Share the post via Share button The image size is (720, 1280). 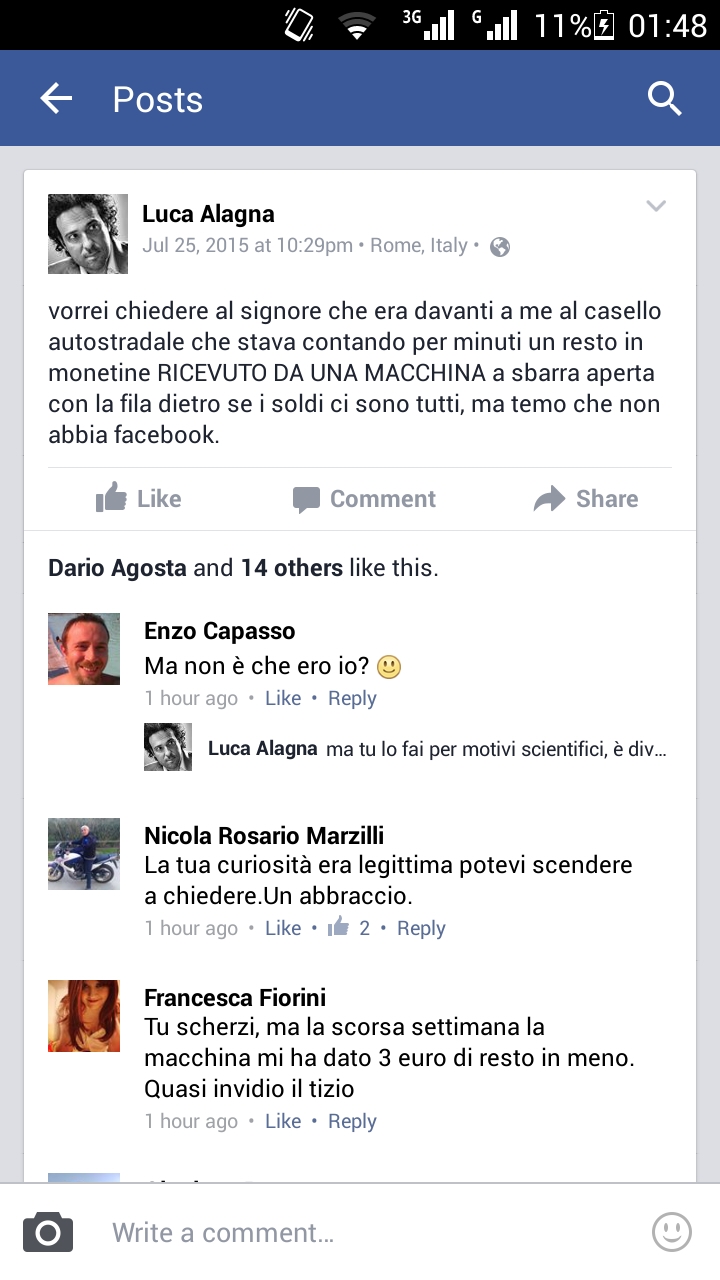pos(586,498)
